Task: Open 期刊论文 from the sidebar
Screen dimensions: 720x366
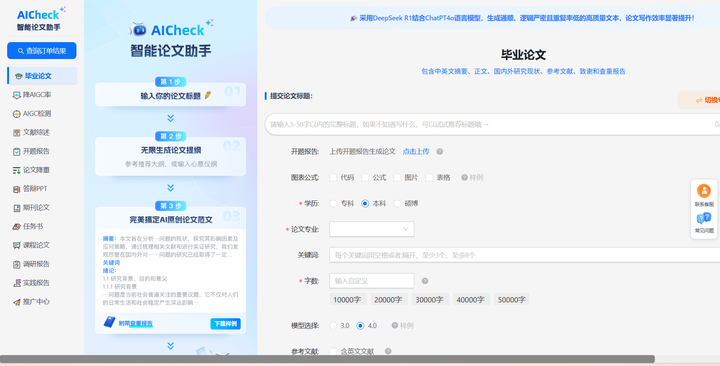Action: (x=31, y=208)
